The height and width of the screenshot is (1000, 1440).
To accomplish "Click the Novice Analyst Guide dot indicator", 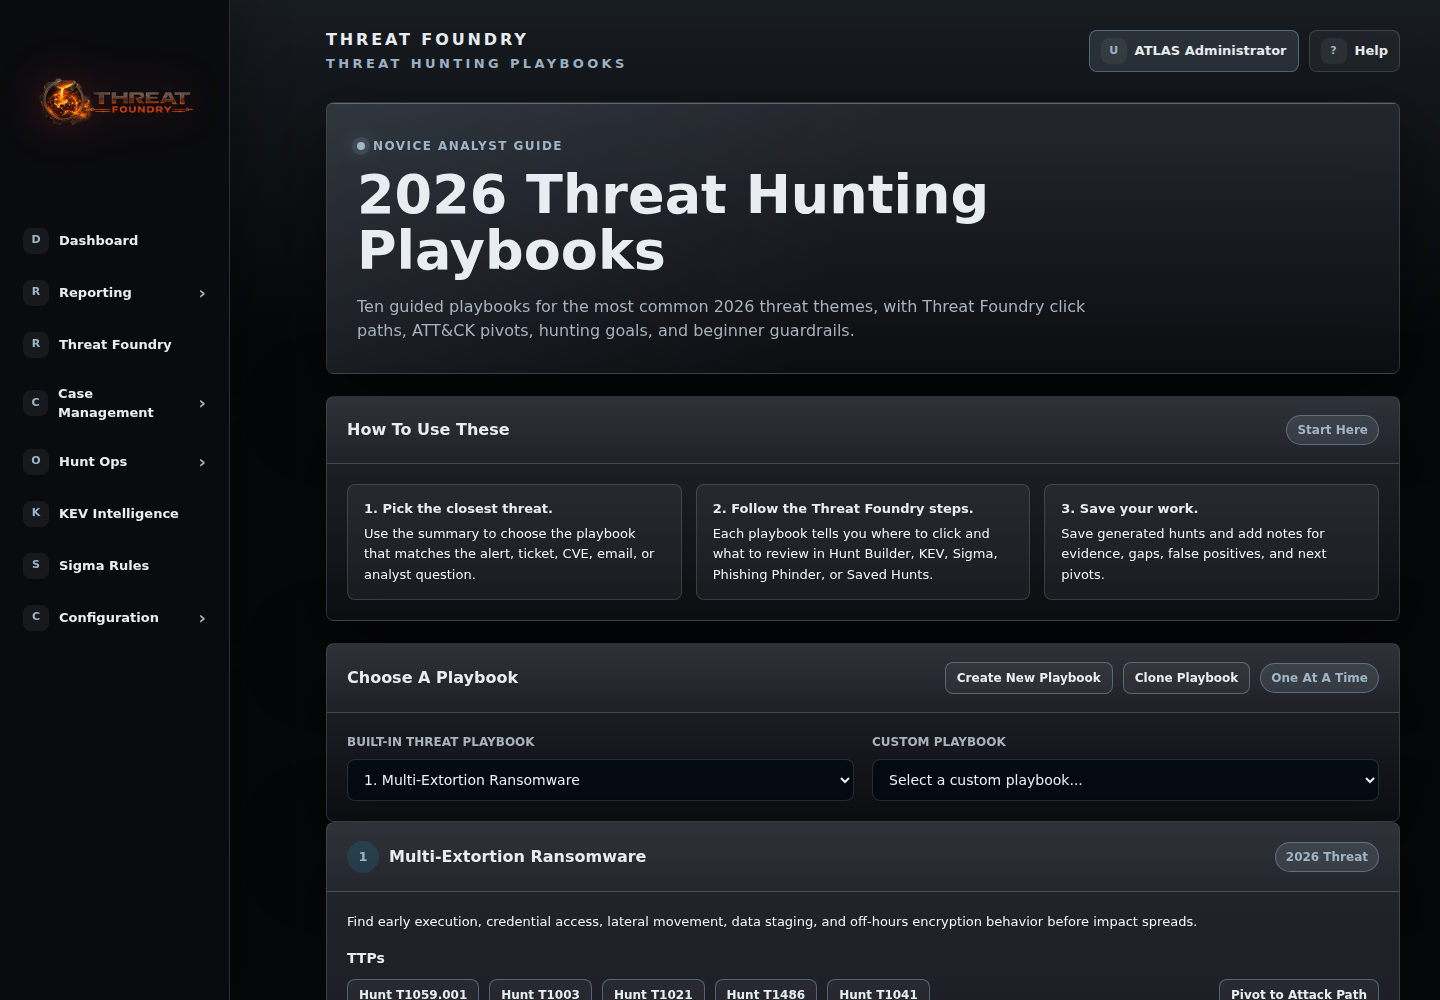I will 361,146.
